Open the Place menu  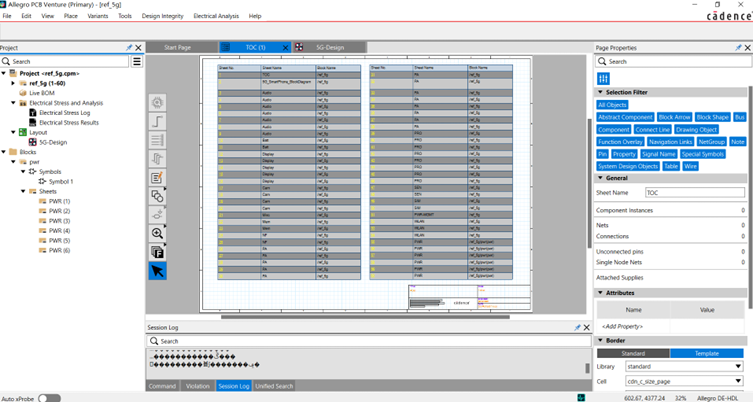click(71, 16)
